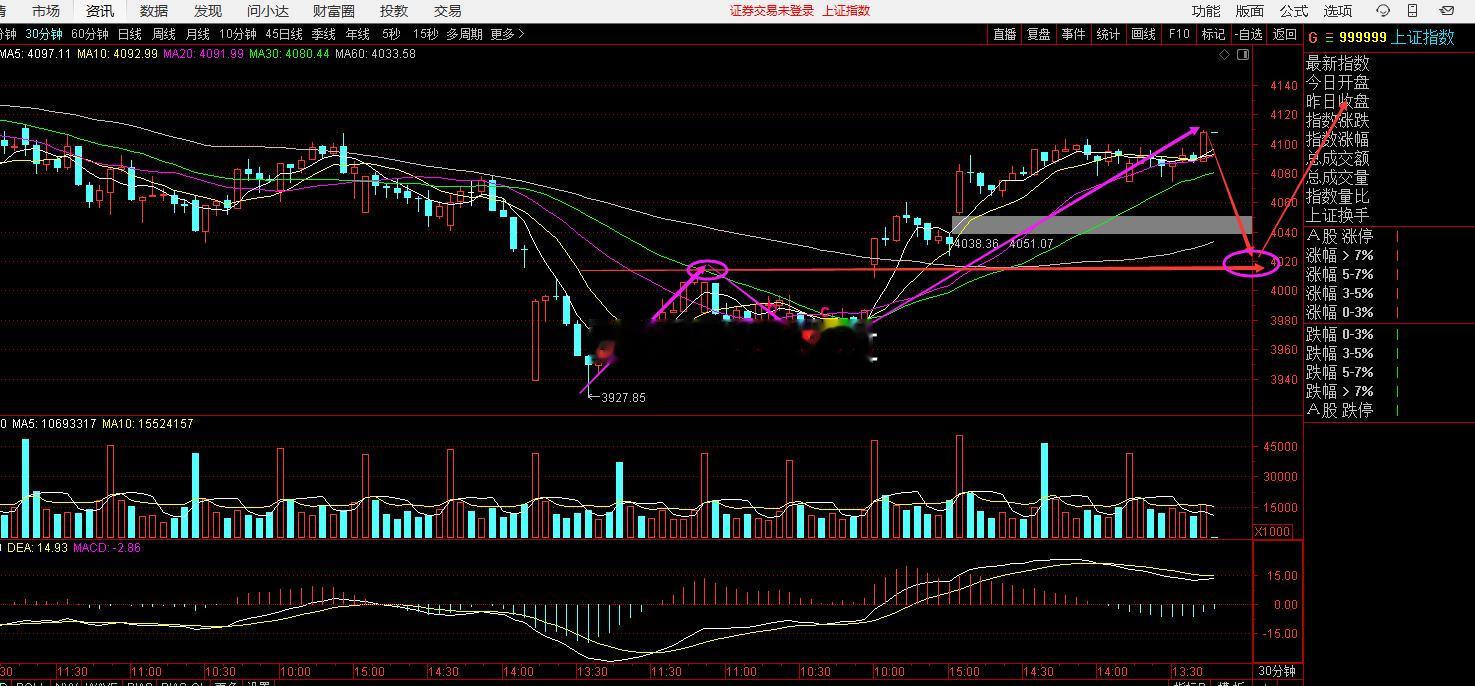This screenshot has height=686, width=1475.
Task: Click the green lines icon before 999999
Action: pos(1329,37)
